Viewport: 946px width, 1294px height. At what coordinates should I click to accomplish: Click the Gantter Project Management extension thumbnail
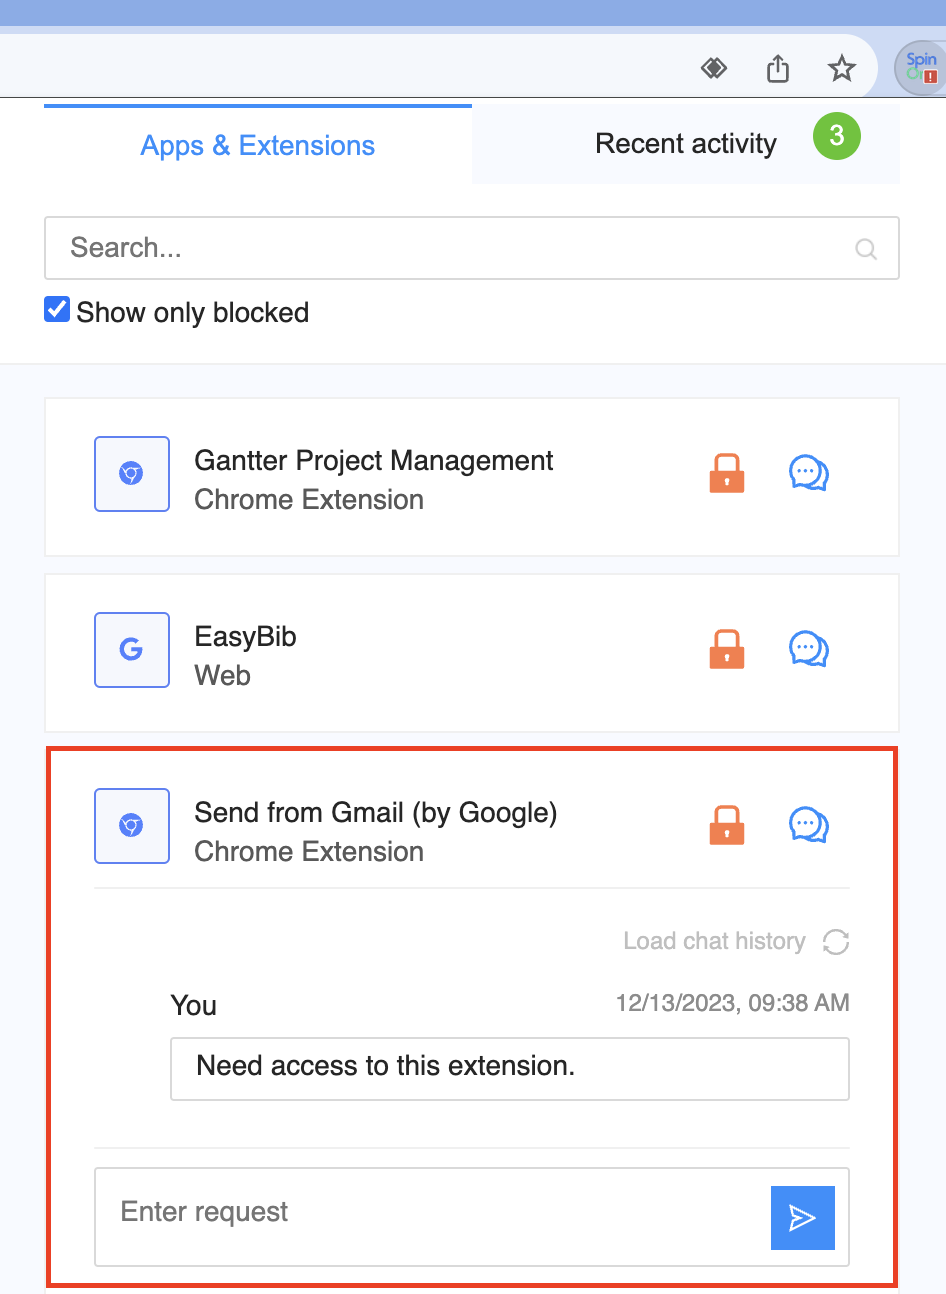pyautogui.click(x=132, y=474)
